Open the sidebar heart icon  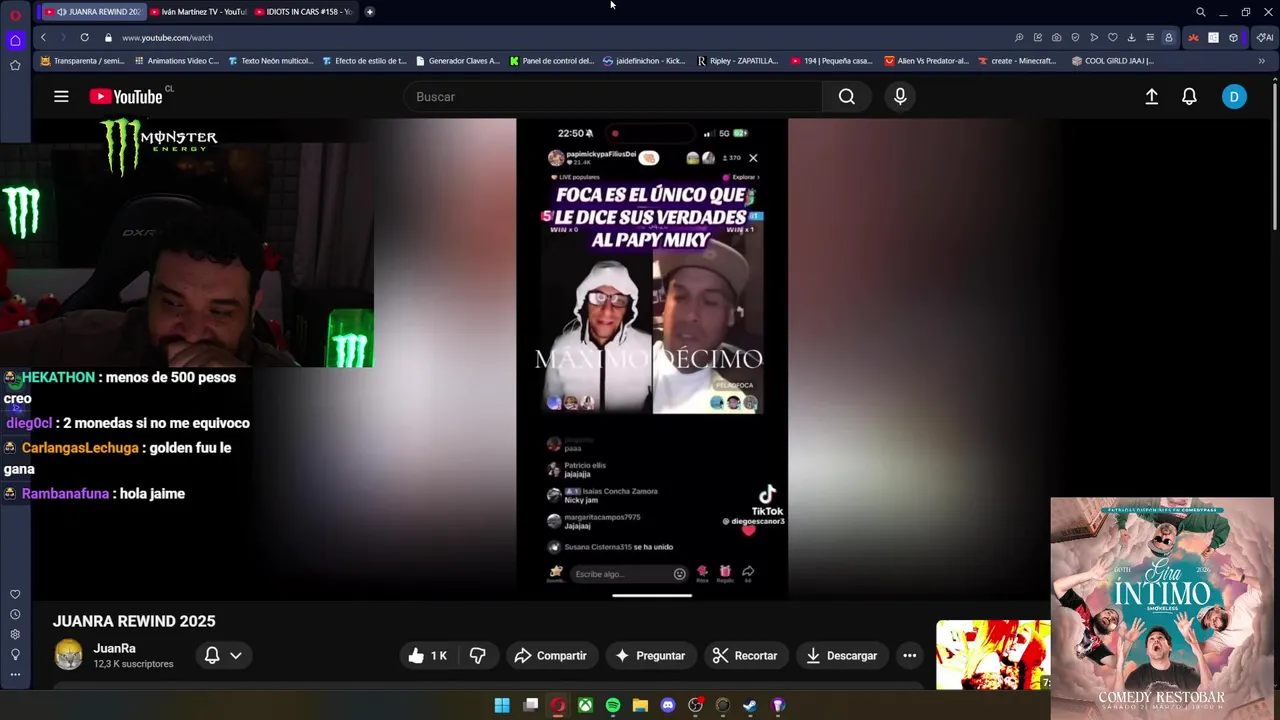pyautogui.click(x=15, y=595)
